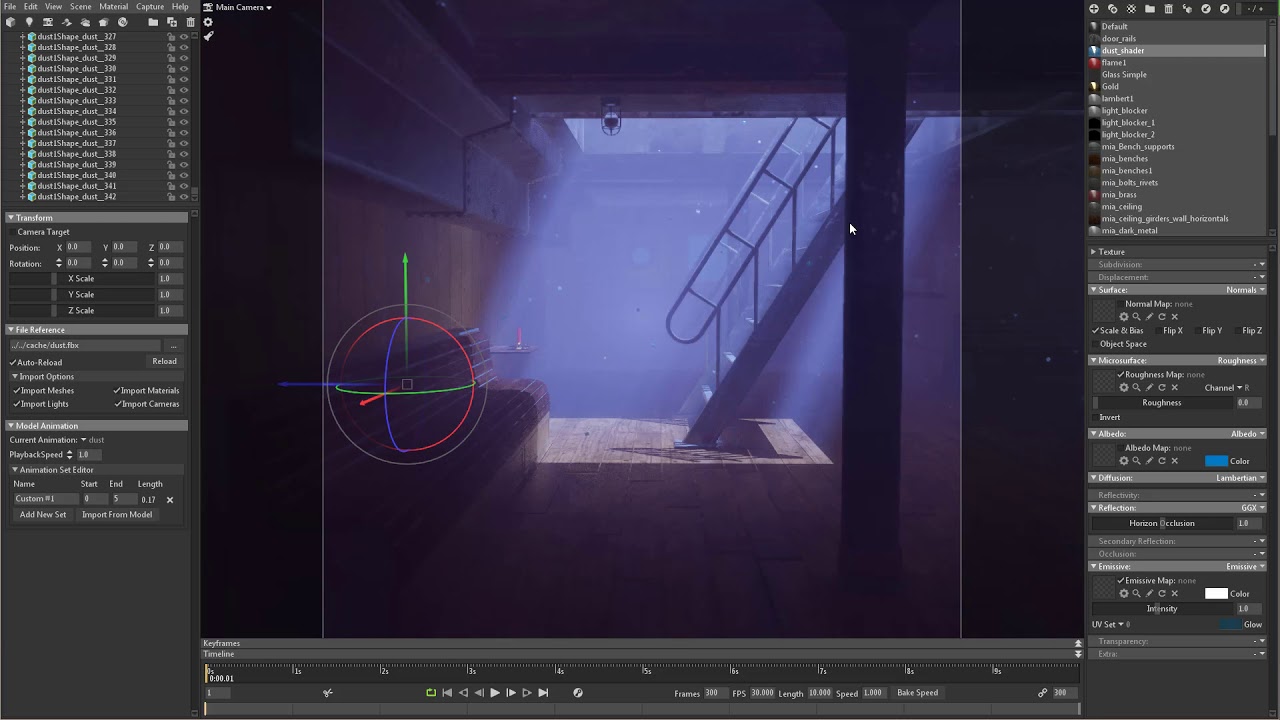The width and height of the screenshot is (1280, 720).
Task: Open the Capture menu
Action: pyautogui.click(x=150, y=7)
